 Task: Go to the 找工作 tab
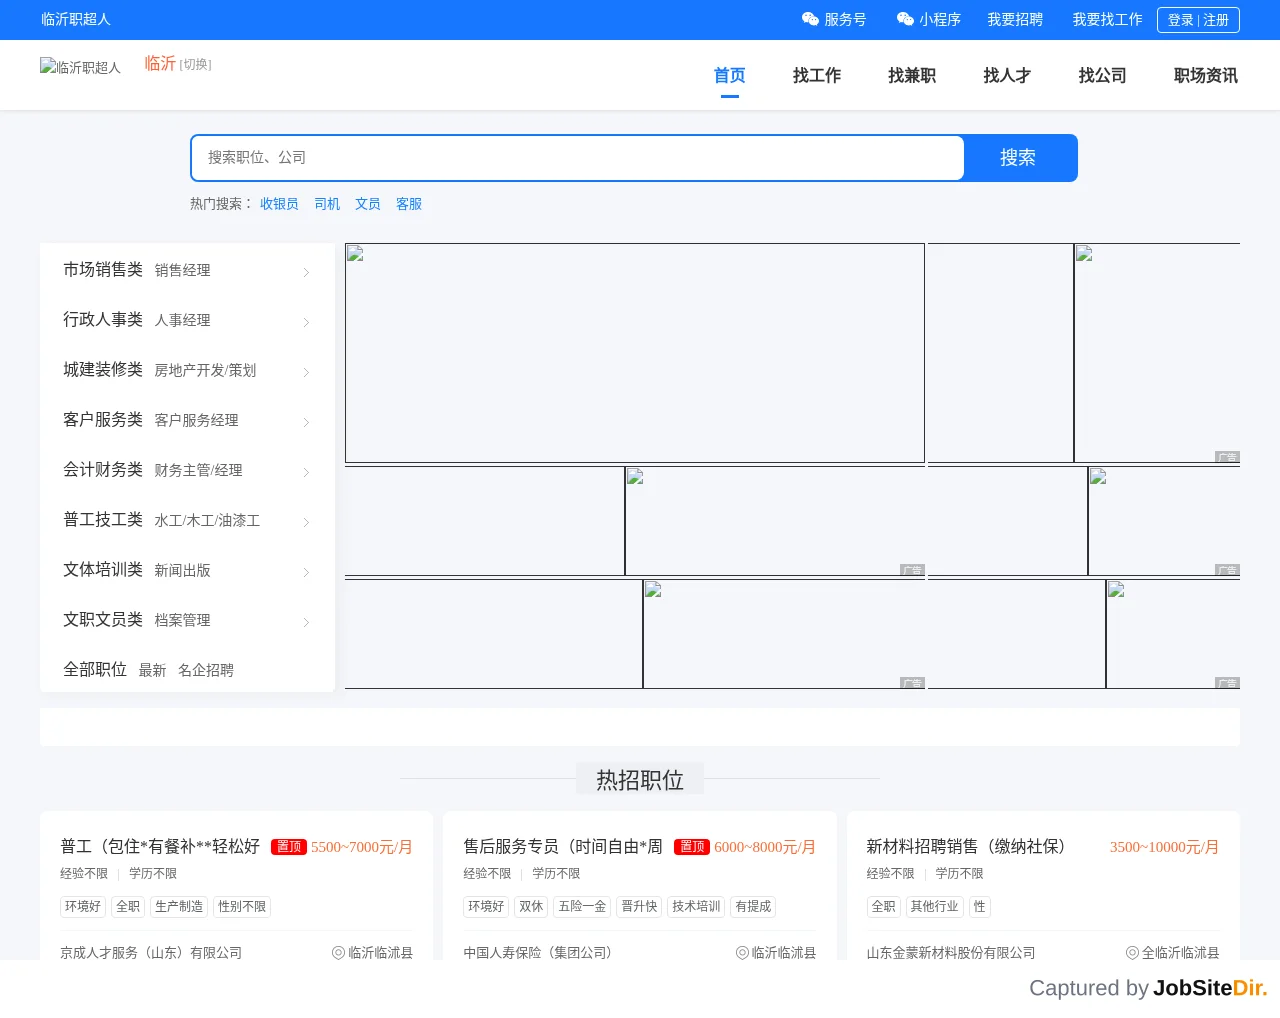pos(817,76)
